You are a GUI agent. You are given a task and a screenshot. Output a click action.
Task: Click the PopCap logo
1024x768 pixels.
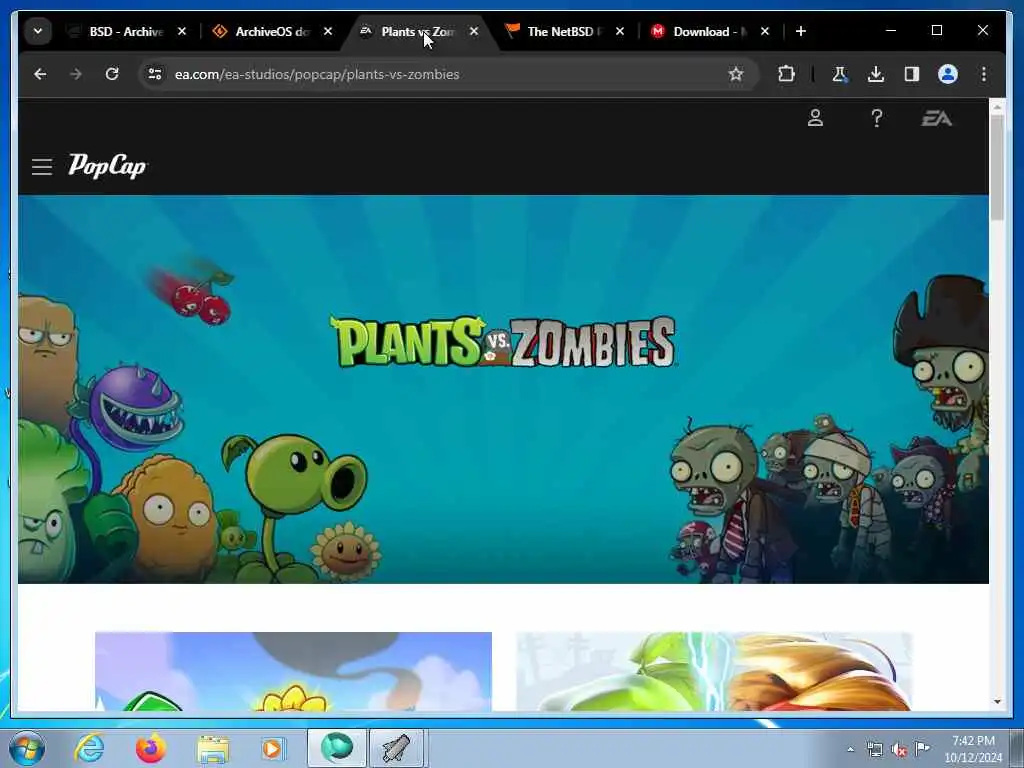pyautogui.click(x=108, y=166)
